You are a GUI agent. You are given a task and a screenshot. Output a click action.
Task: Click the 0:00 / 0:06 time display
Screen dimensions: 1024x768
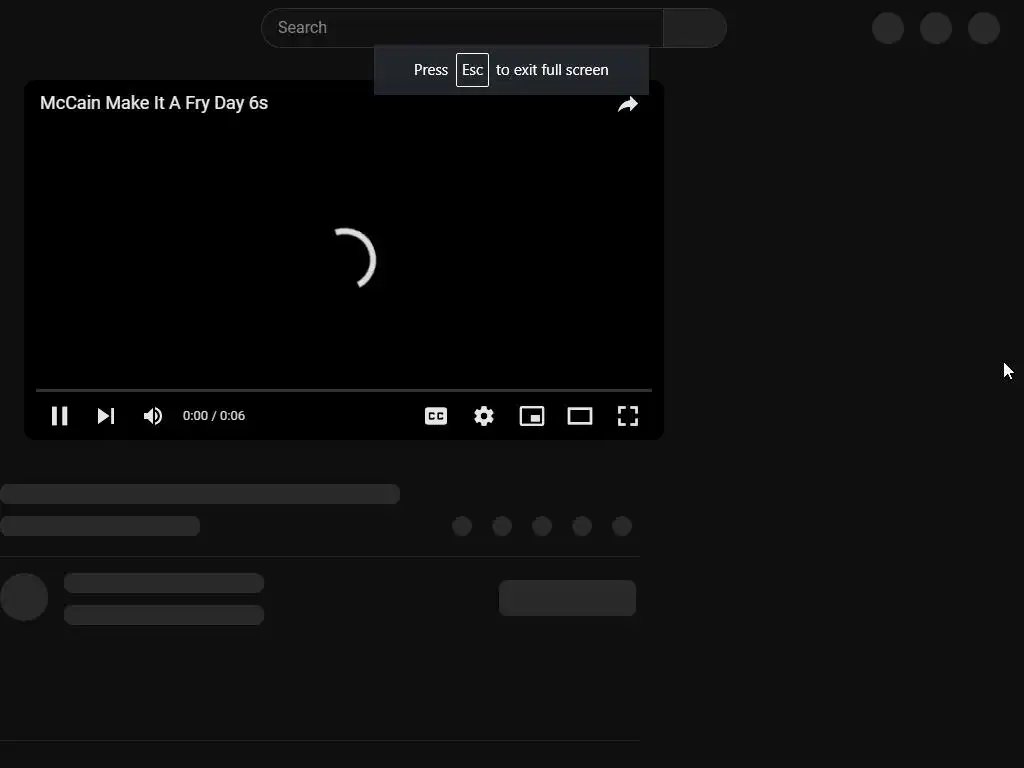214,416
